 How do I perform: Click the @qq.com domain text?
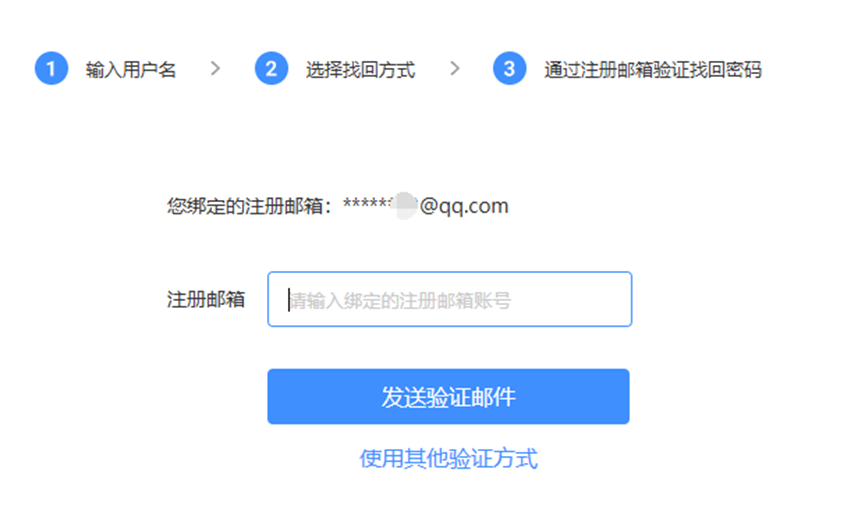[x=464, y=206]
